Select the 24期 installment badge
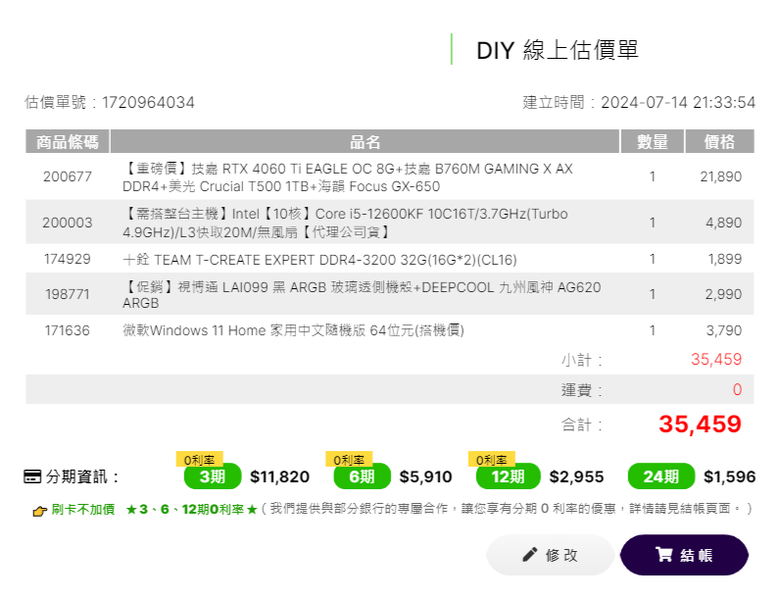Screen dimensions: 780x599 pos(661,477)
